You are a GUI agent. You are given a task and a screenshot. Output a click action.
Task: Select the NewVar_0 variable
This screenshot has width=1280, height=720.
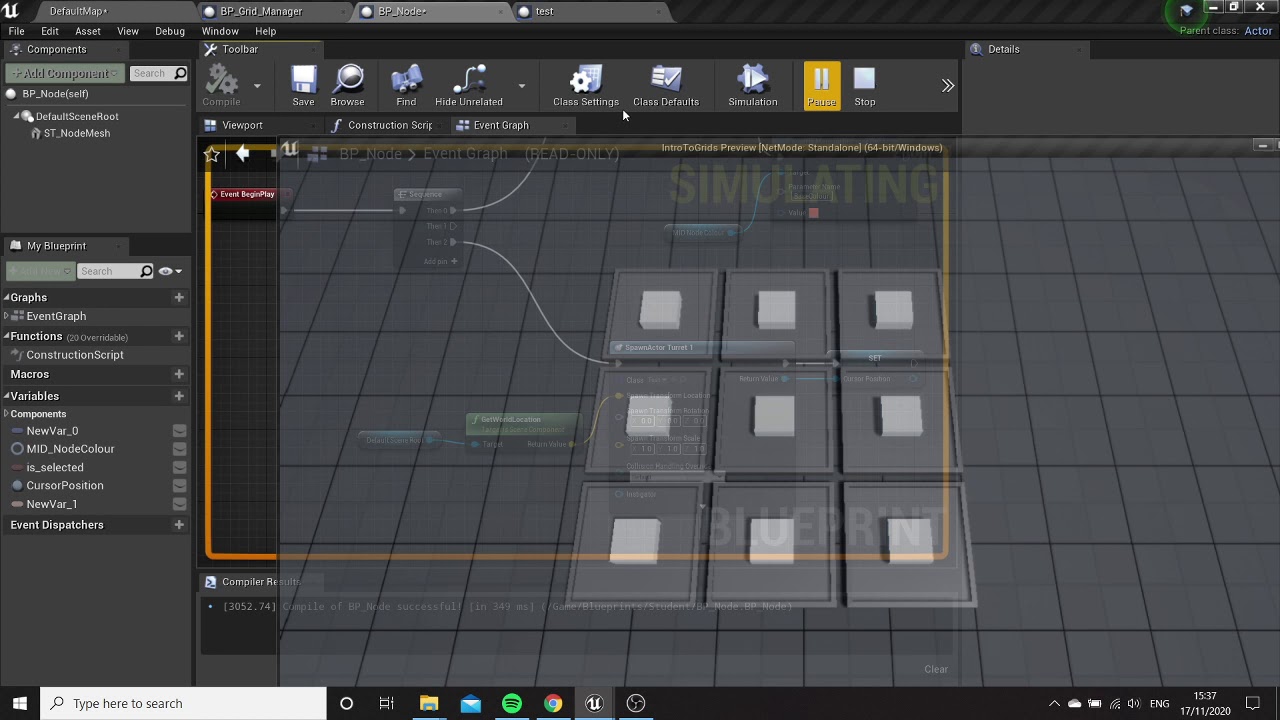point(52,431)
